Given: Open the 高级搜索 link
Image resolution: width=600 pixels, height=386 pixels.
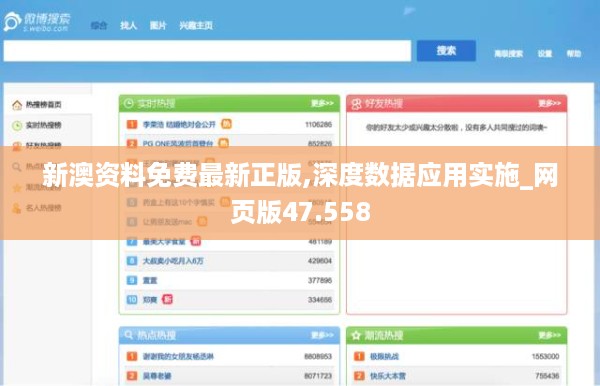Looking at the screenshot, I should [x=508, y=54].
